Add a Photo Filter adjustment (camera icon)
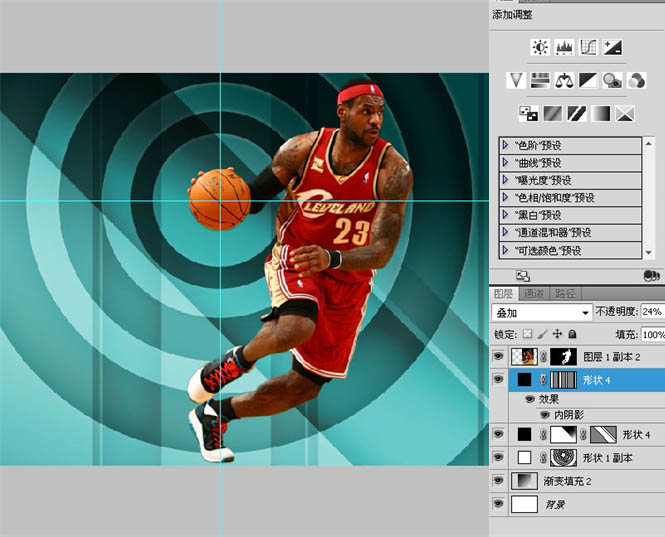This screenshot has height=537, width=665. [612, 80]
